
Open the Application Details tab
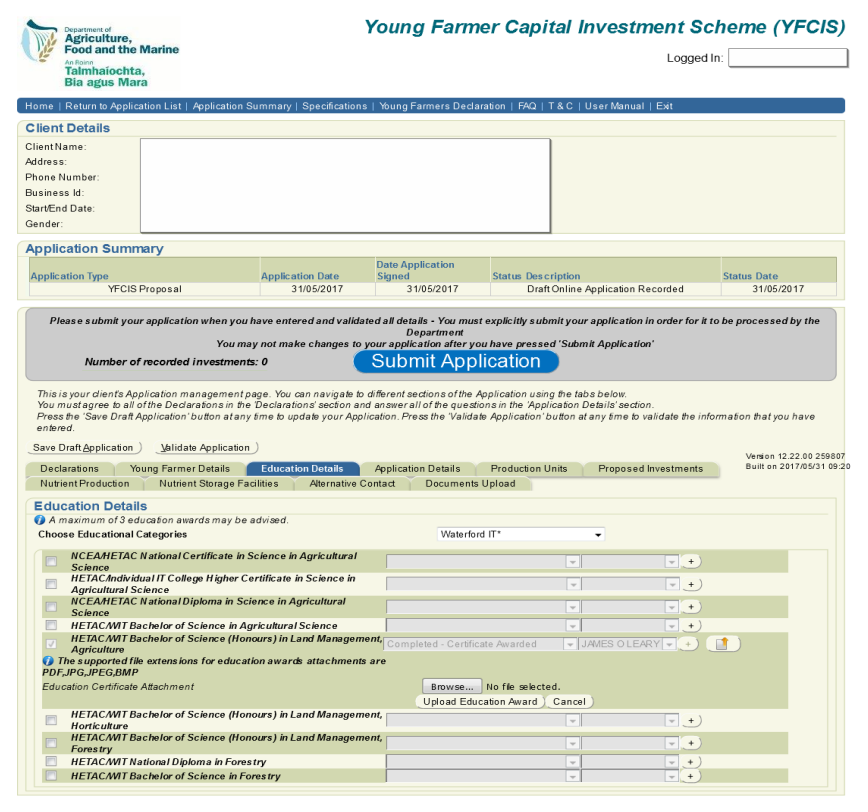[417, 469]
